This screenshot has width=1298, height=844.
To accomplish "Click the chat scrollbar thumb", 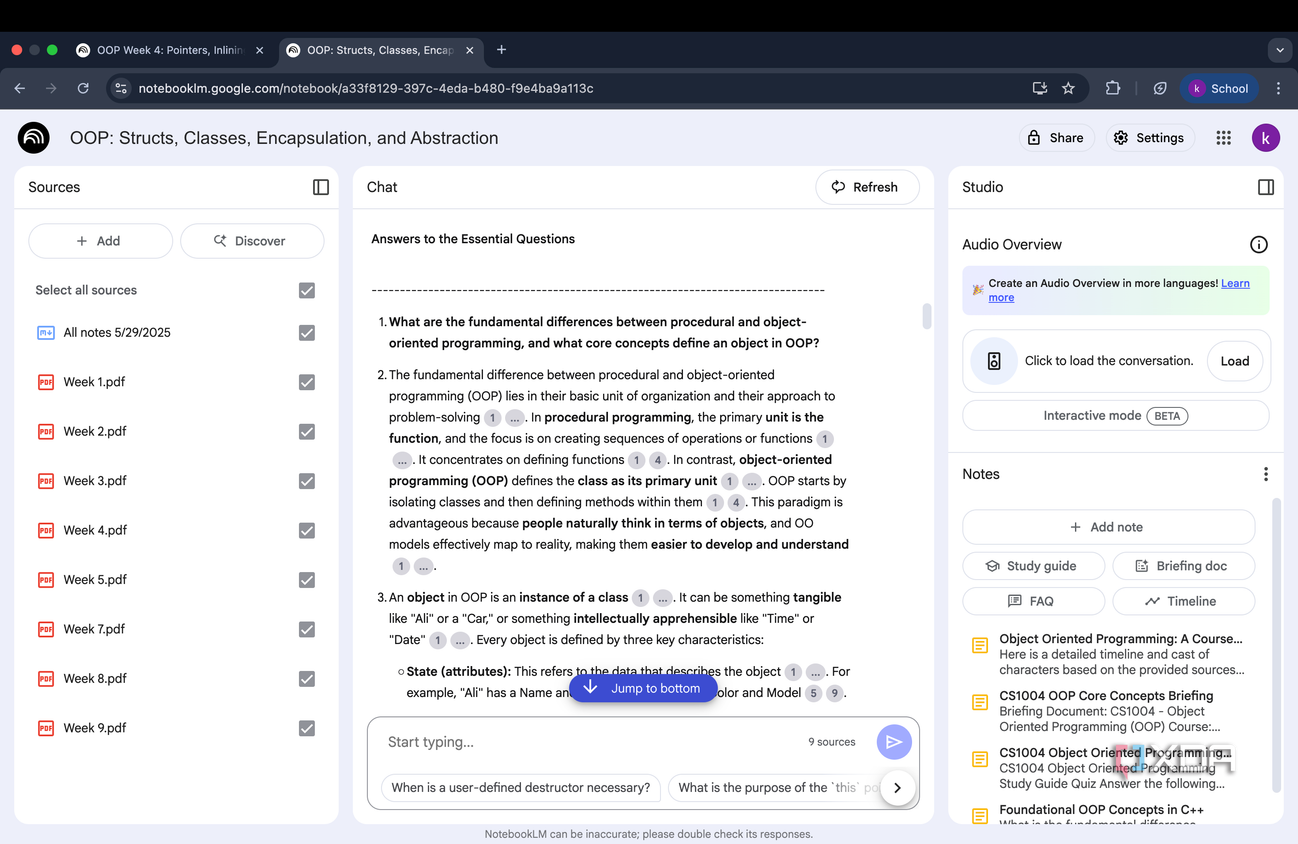I will click(927, 316).
